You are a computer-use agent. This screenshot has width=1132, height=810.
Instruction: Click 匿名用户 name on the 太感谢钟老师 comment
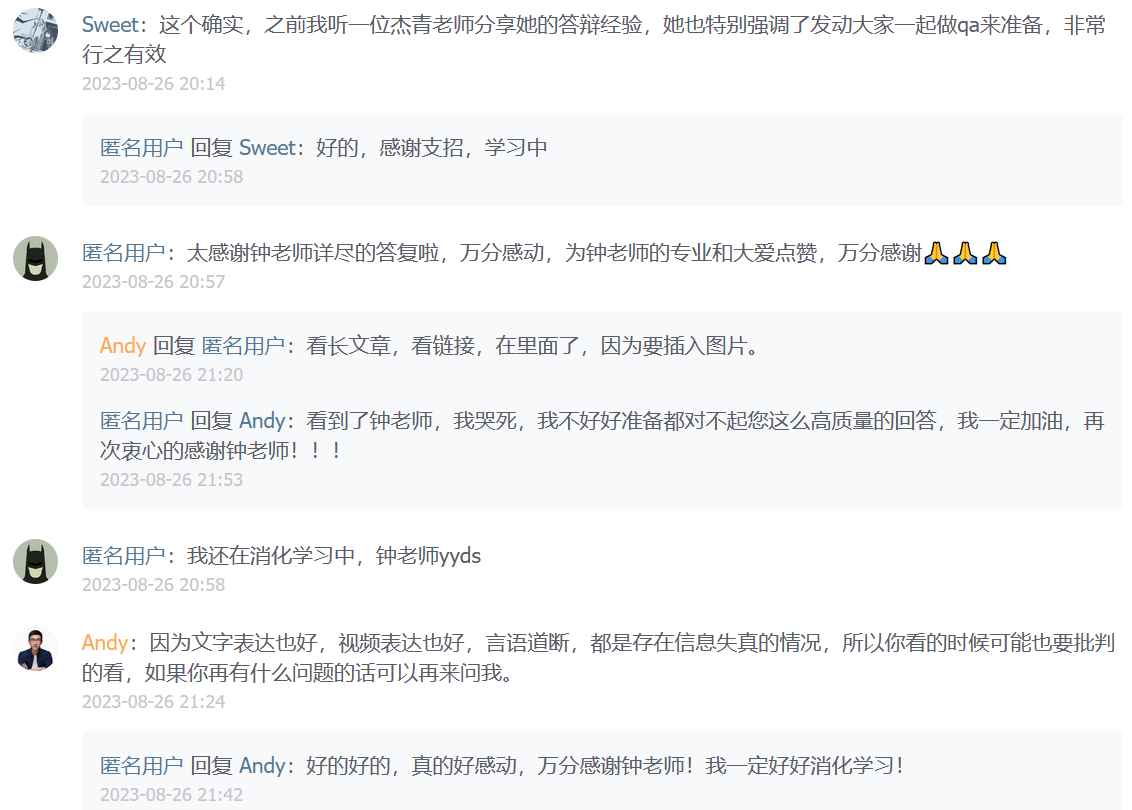pyautogui.click(x=123, y=253)
